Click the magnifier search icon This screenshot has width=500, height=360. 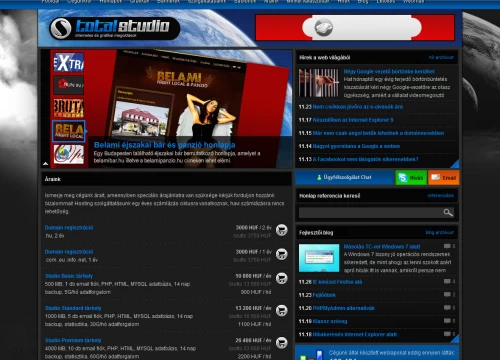[x=448, y=213]
